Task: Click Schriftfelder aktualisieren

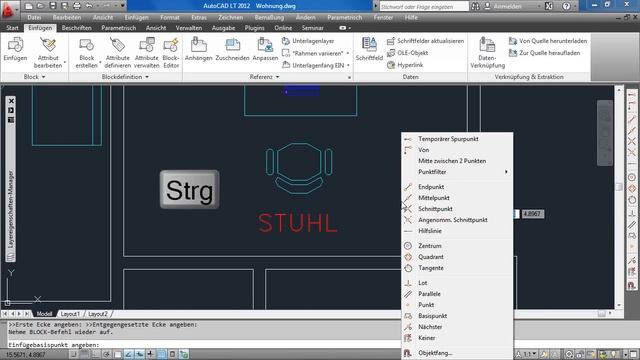Action: click(425, 41)
